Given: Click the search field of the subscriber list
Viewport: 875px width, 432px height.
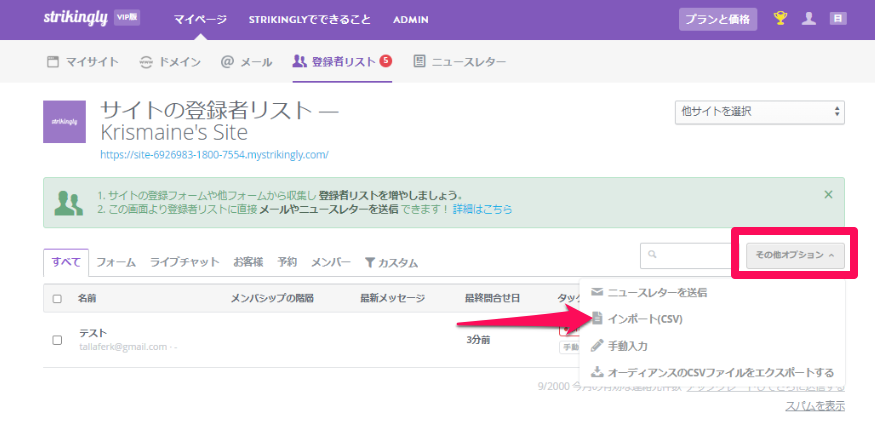Looking at the screenshot, I should coord(685,255).
